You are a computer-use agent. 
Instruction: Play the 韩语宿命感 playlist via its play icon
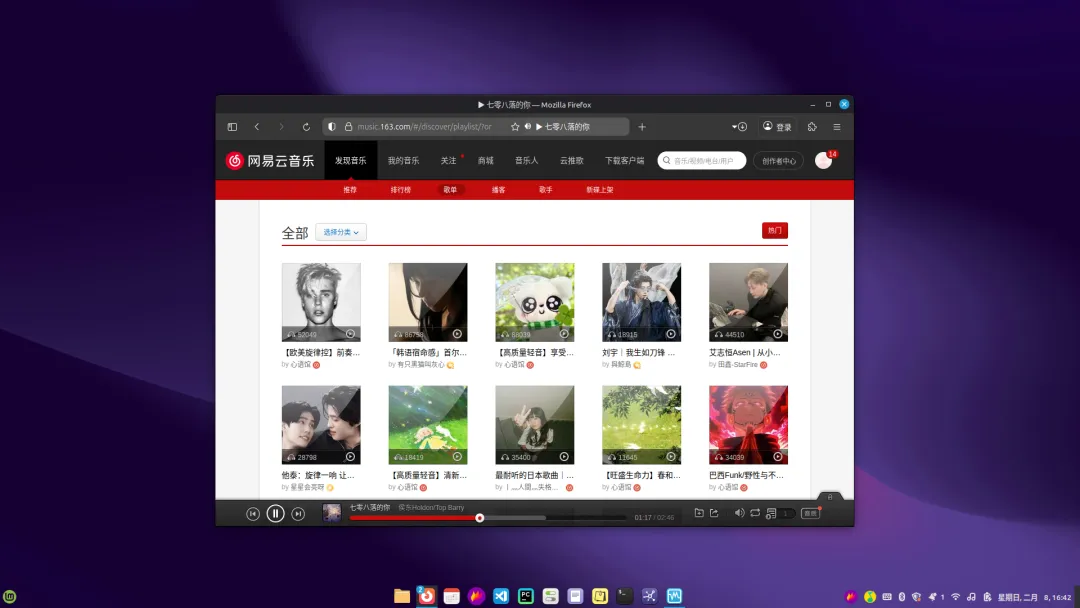point(457,334)
